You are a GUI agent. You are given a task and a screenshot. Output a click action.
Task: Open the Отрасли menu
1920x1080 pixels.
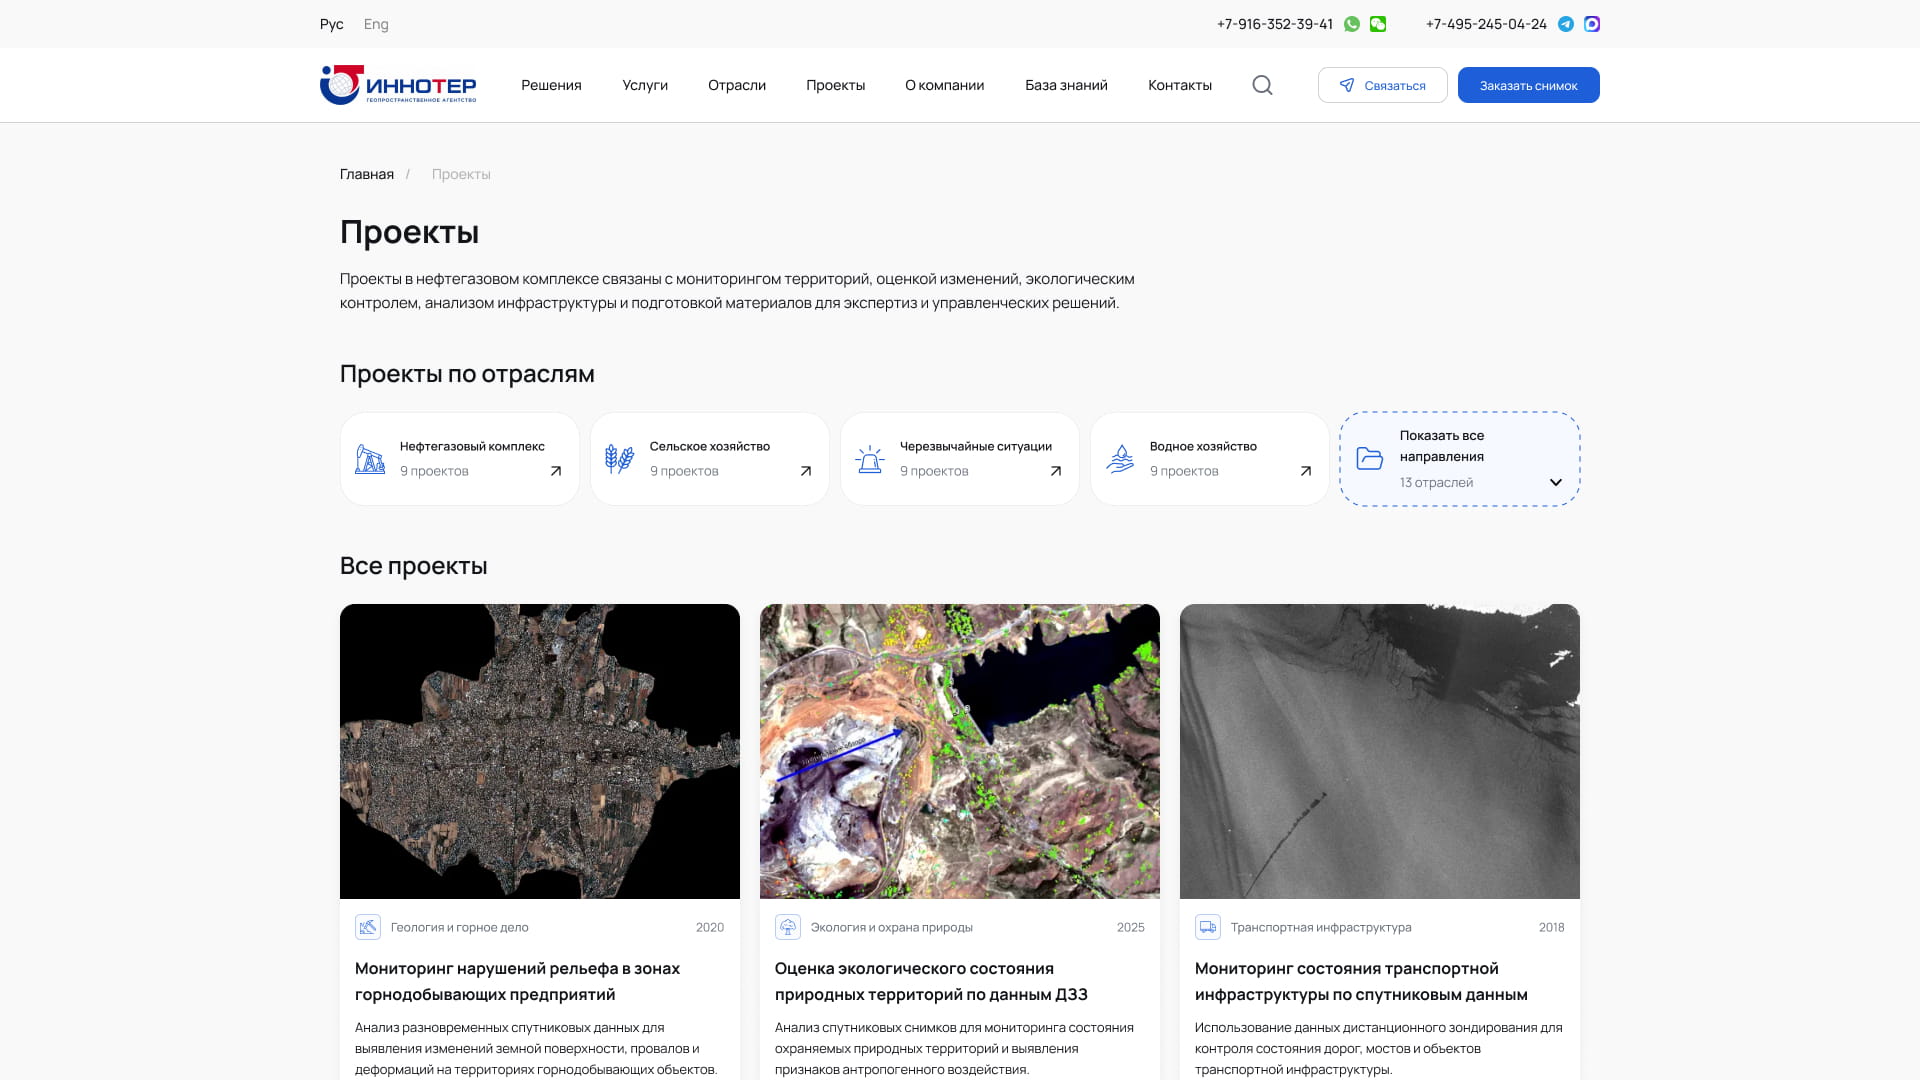(737, 85)
